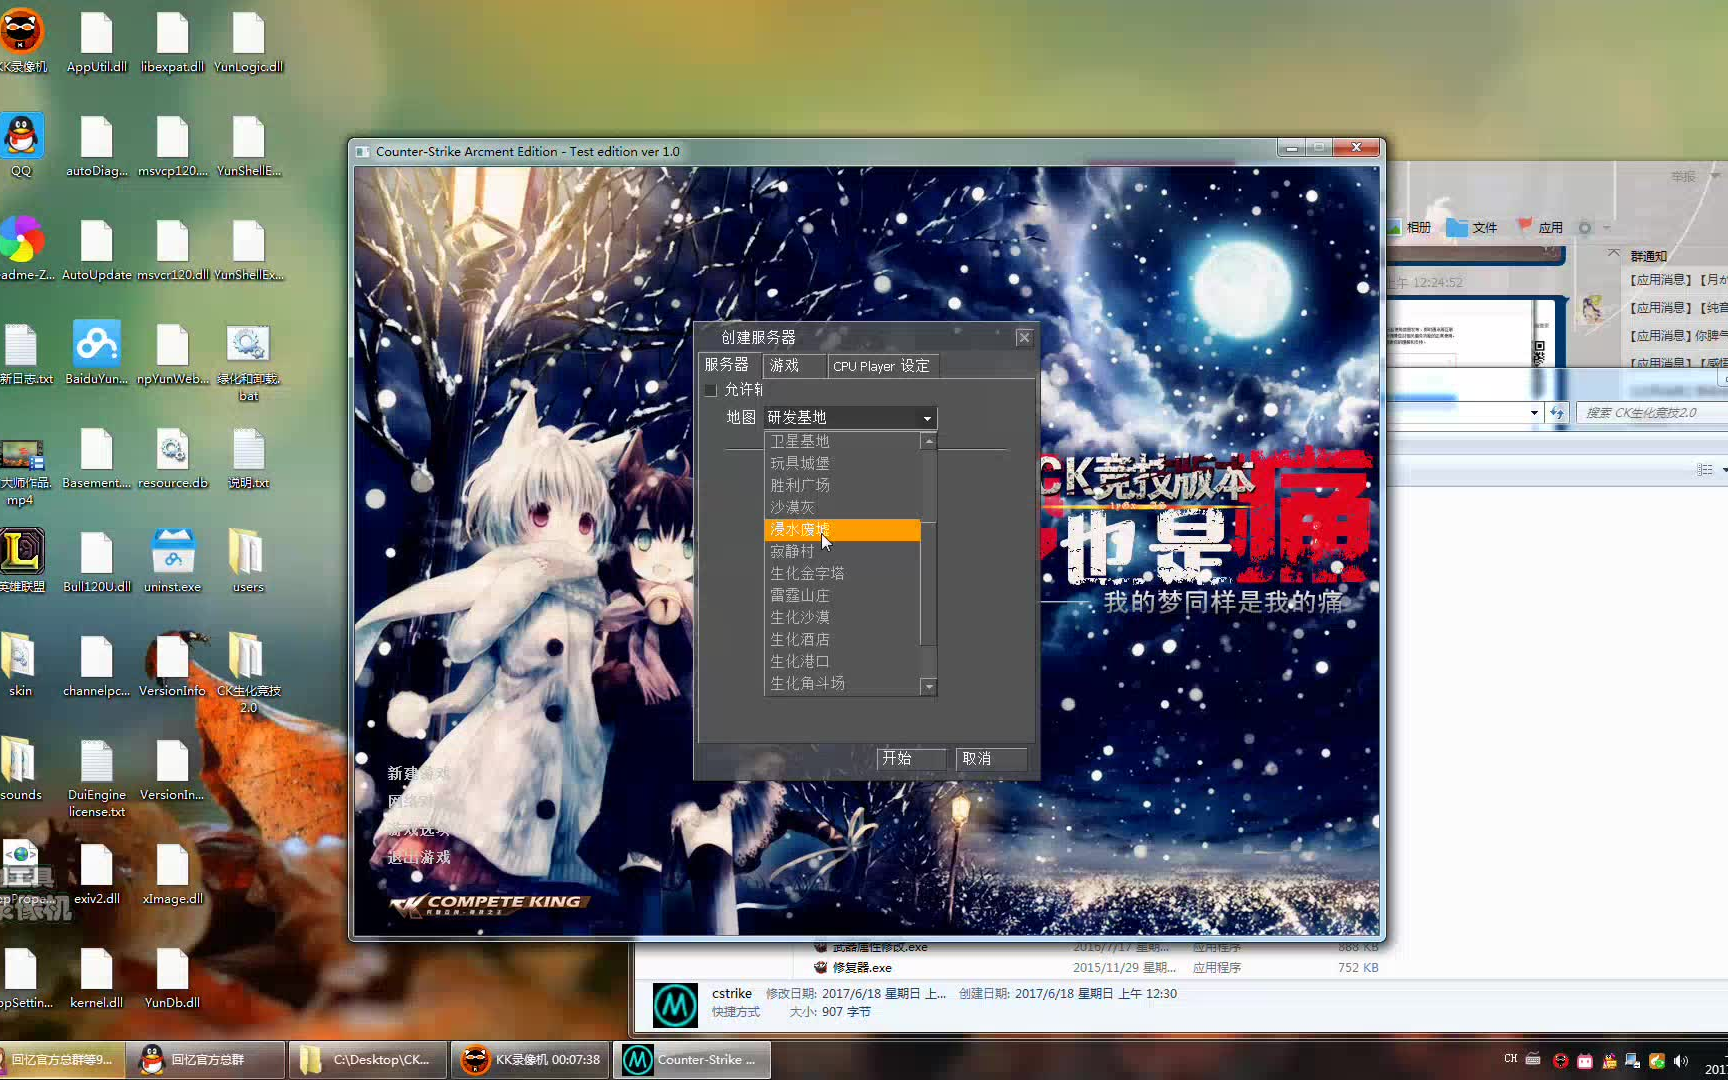Click the map list scroll-down arrow
Image resolution: width=1728 pixels, height=1080 pixels.
(x=929, y=686)
